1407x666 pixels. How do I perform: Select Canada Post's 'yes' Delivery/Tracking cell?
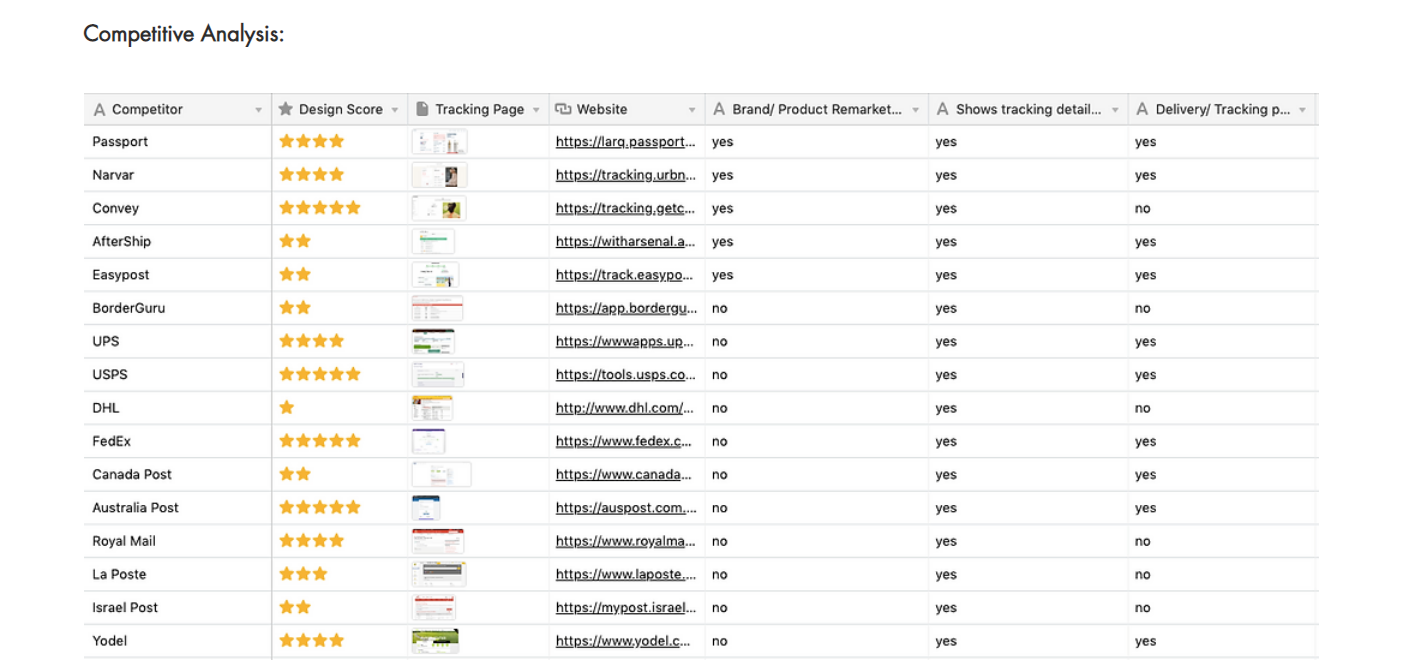pos(1223,474)
